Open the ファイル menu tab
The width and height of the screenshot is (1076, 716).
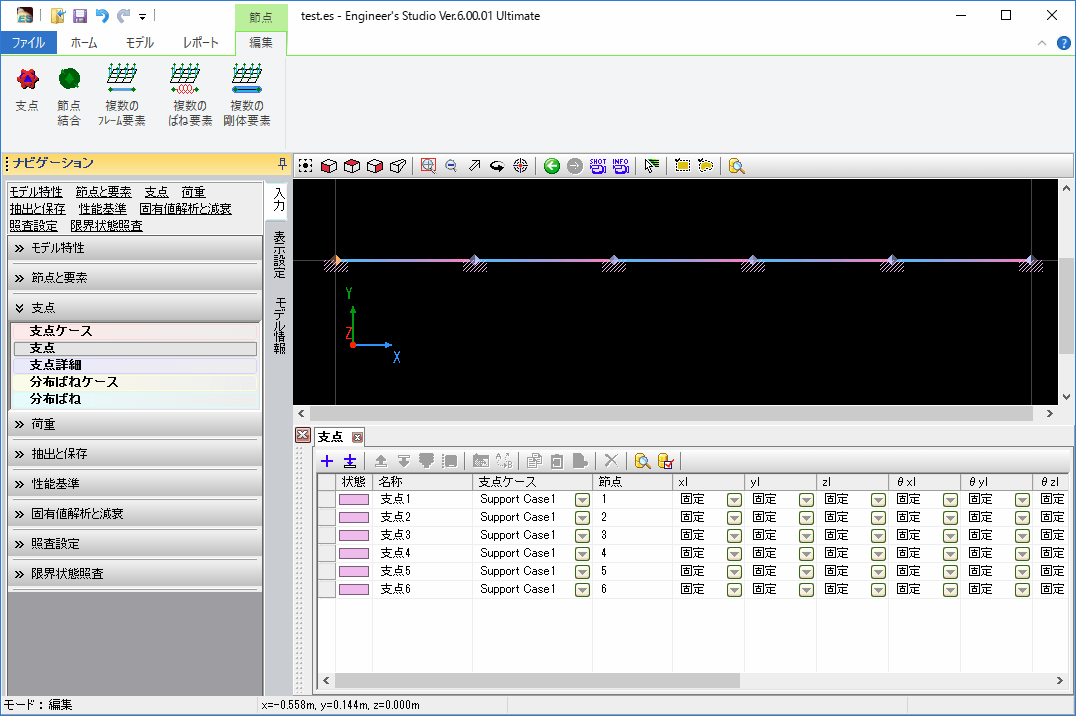(28, 43)
